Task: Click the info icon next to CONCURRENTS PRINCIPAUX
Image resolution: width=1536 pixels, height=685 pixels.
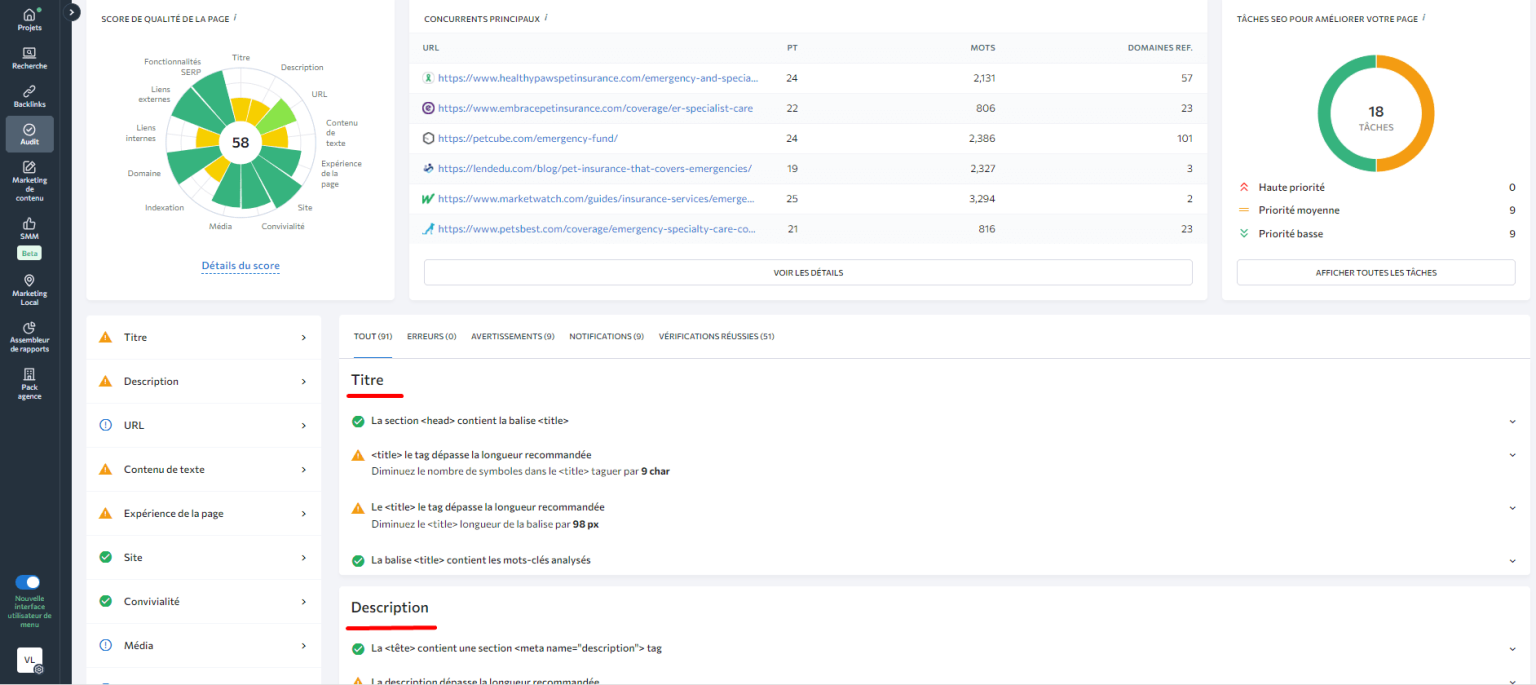Action: [543, 17]
